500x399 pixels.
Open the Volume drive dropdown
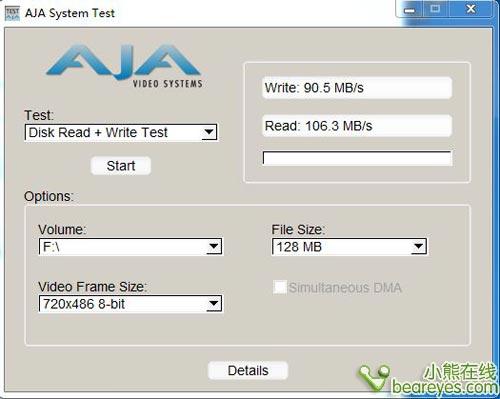pyautogui.click(x=131, y=247)
